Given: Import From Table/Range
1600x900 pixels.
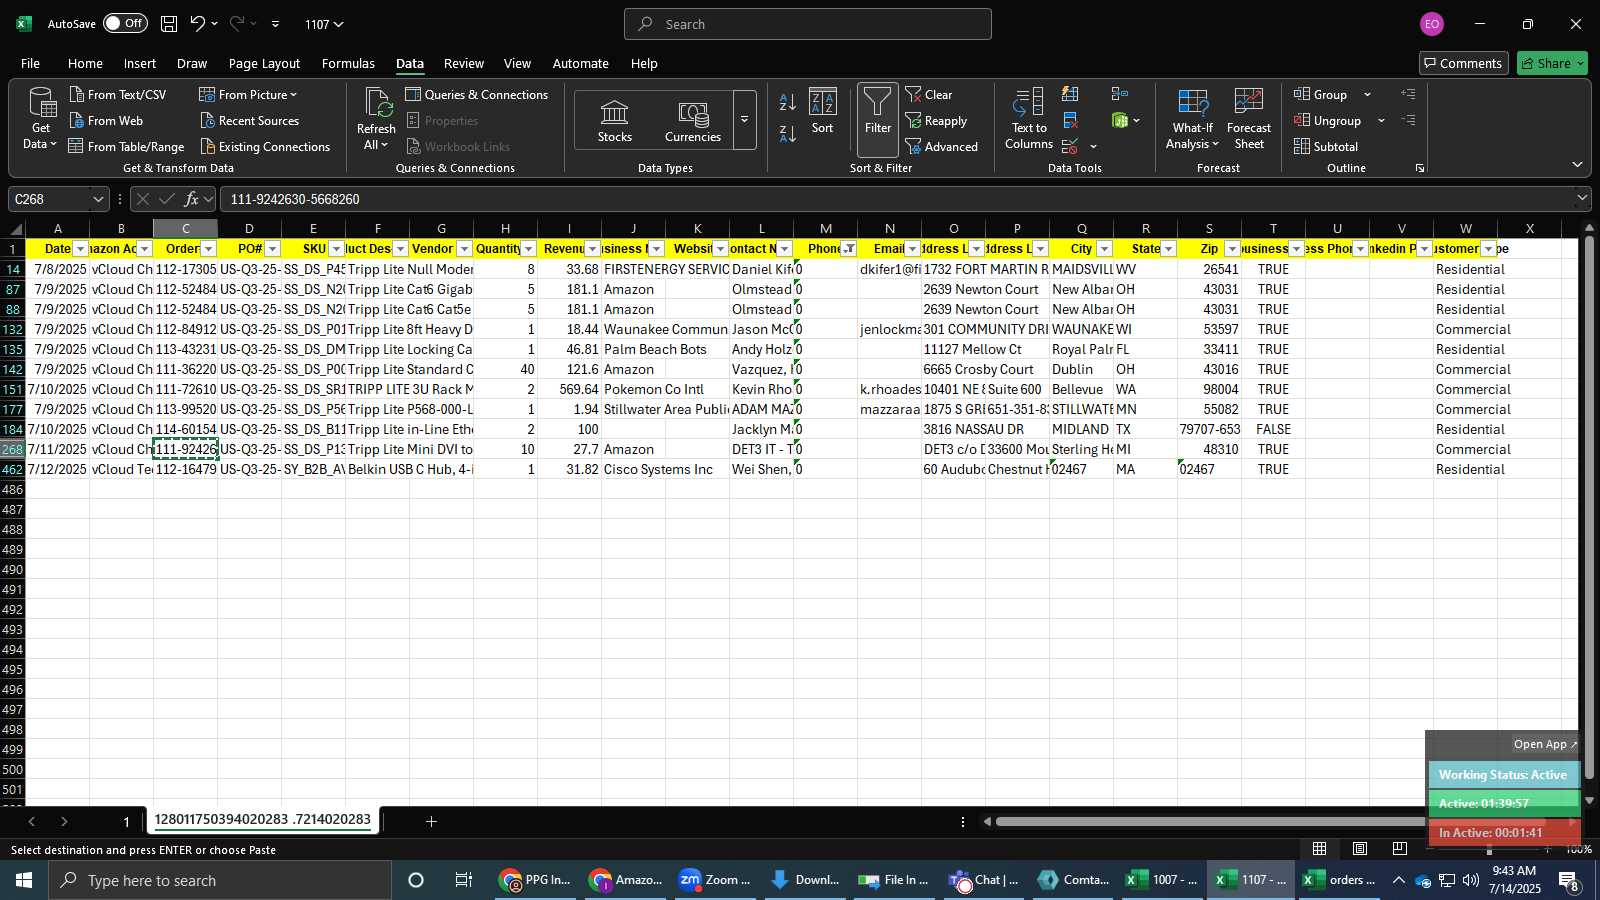Looking at the screenshot, I should (x=126, y=146).
